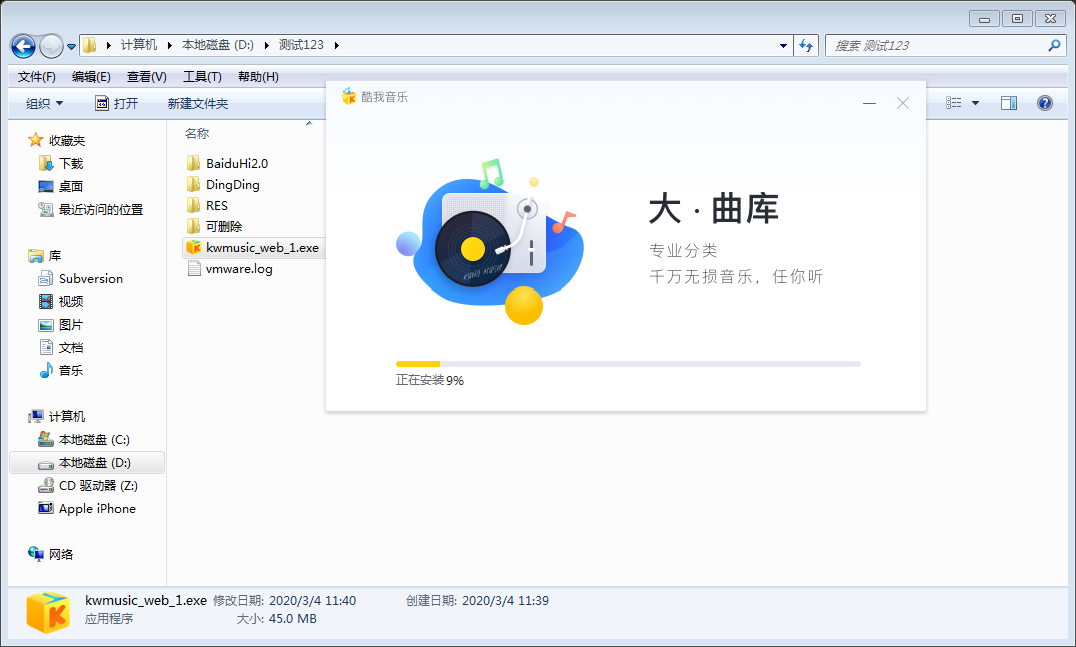Viewport: 1076px width, 647px height.
Task: Click the help question mark icon
Action: pos(1045,102)
